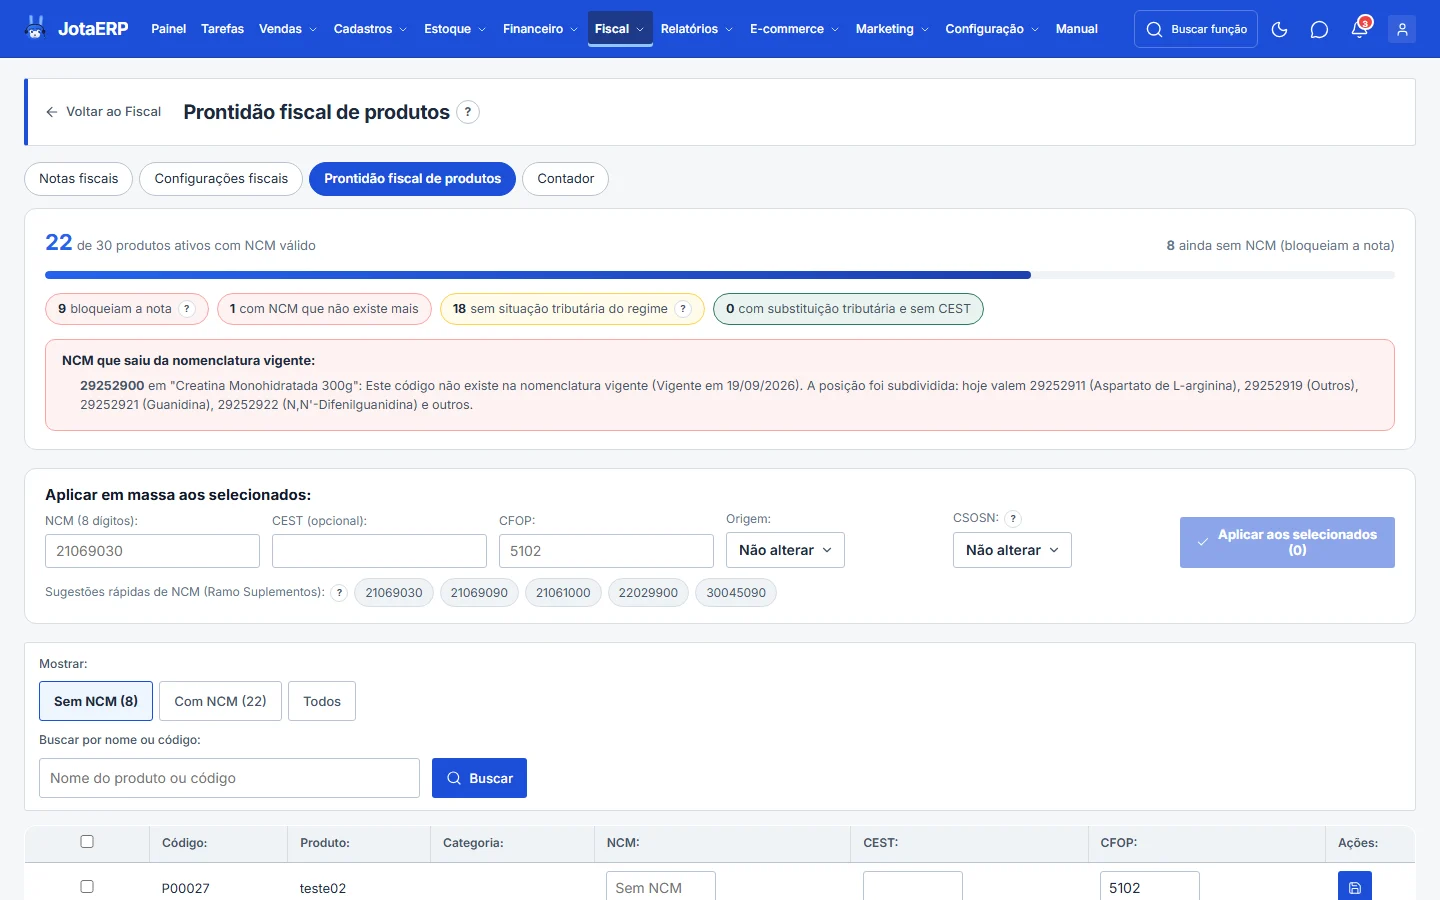The image size is (1440, 900).
Task: Open the chat messages icon
Action: 1319,29
